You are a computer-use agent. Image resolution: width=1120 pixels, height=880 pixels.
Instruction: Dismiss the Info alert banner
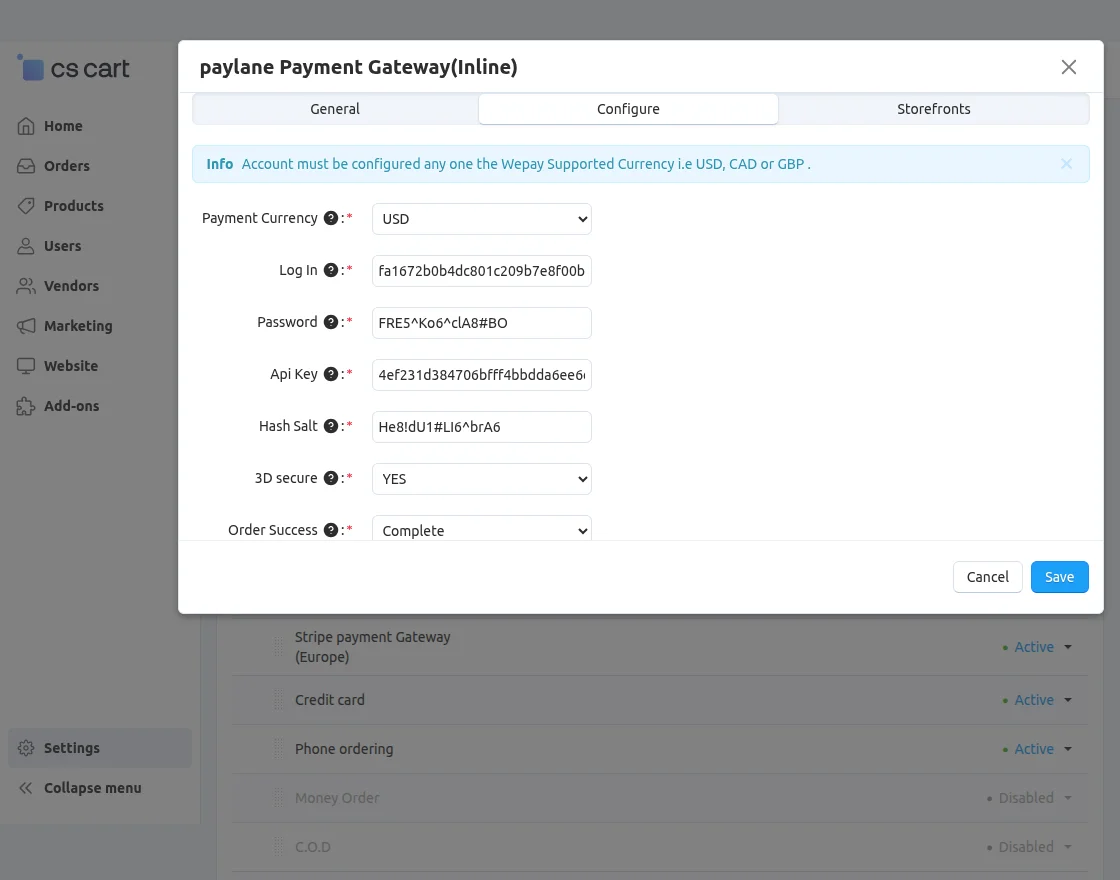1066,164
